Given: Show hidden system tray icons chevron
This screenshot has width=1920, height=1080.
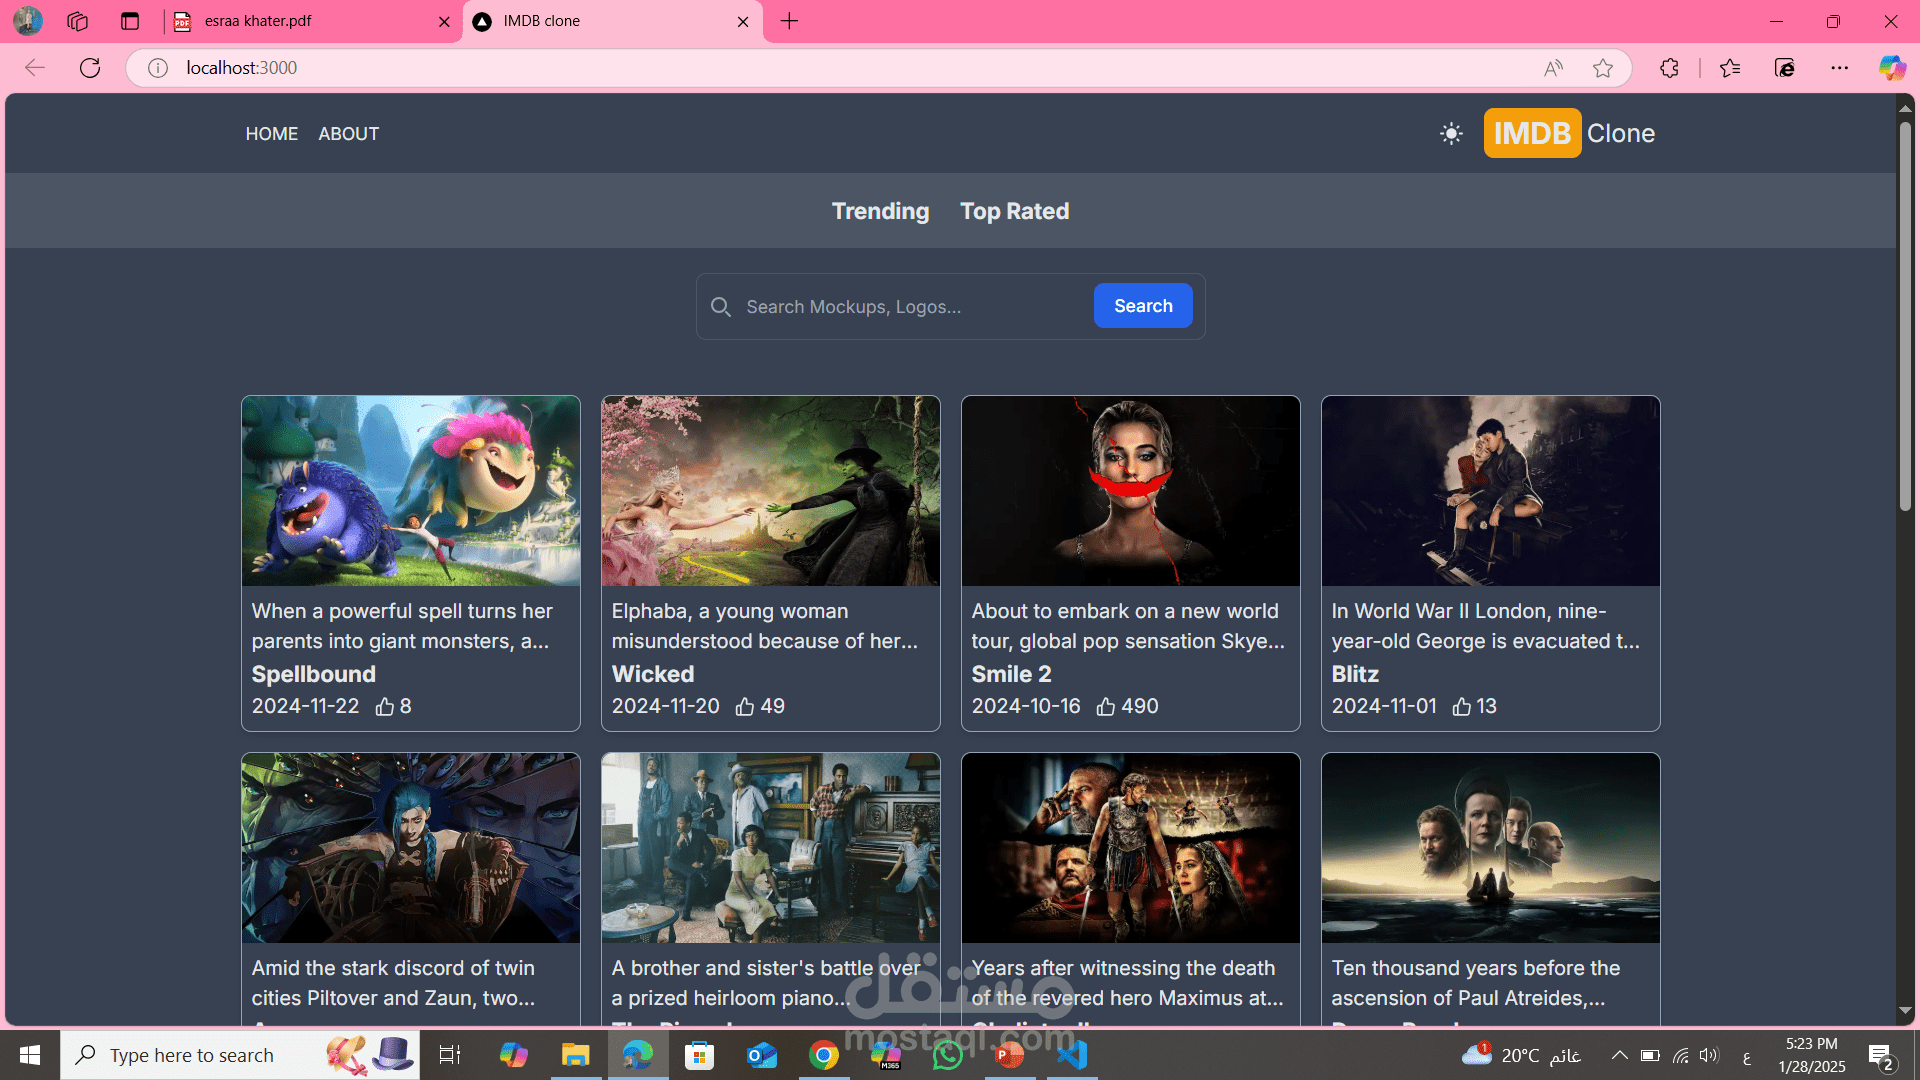Looking at the screenshot, I should coord(1619,1055).
